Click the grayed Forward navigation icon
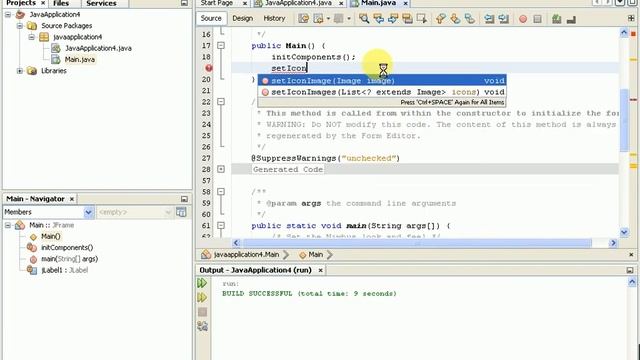Viewport: 640px width, 360px height. point(338,19)
